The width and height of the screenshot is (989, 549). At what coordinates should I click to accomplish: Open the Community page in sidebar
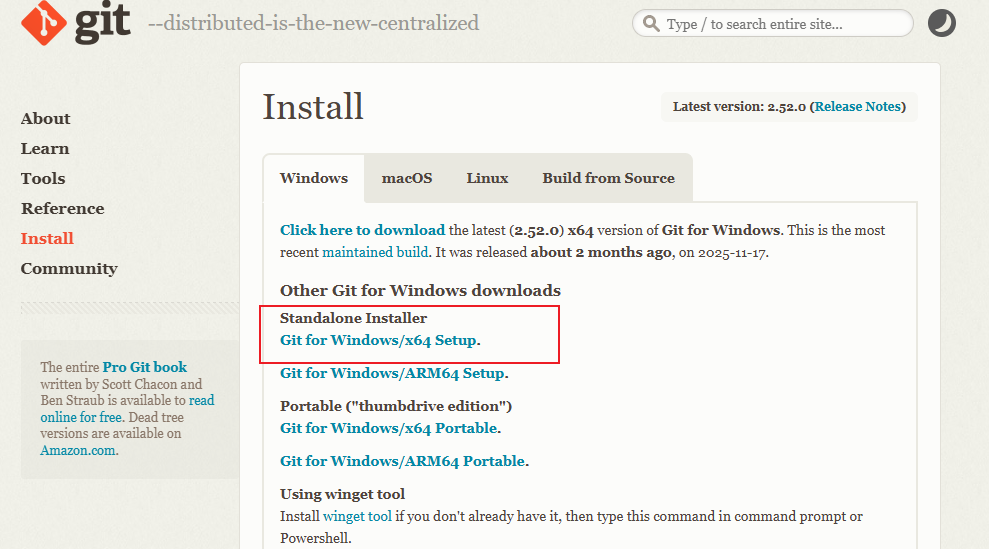69,269
